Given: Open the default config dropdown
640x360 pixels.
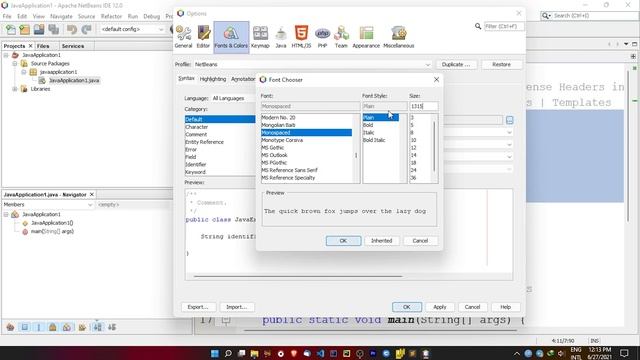Looking at the screenshot, I should point(132,29).
